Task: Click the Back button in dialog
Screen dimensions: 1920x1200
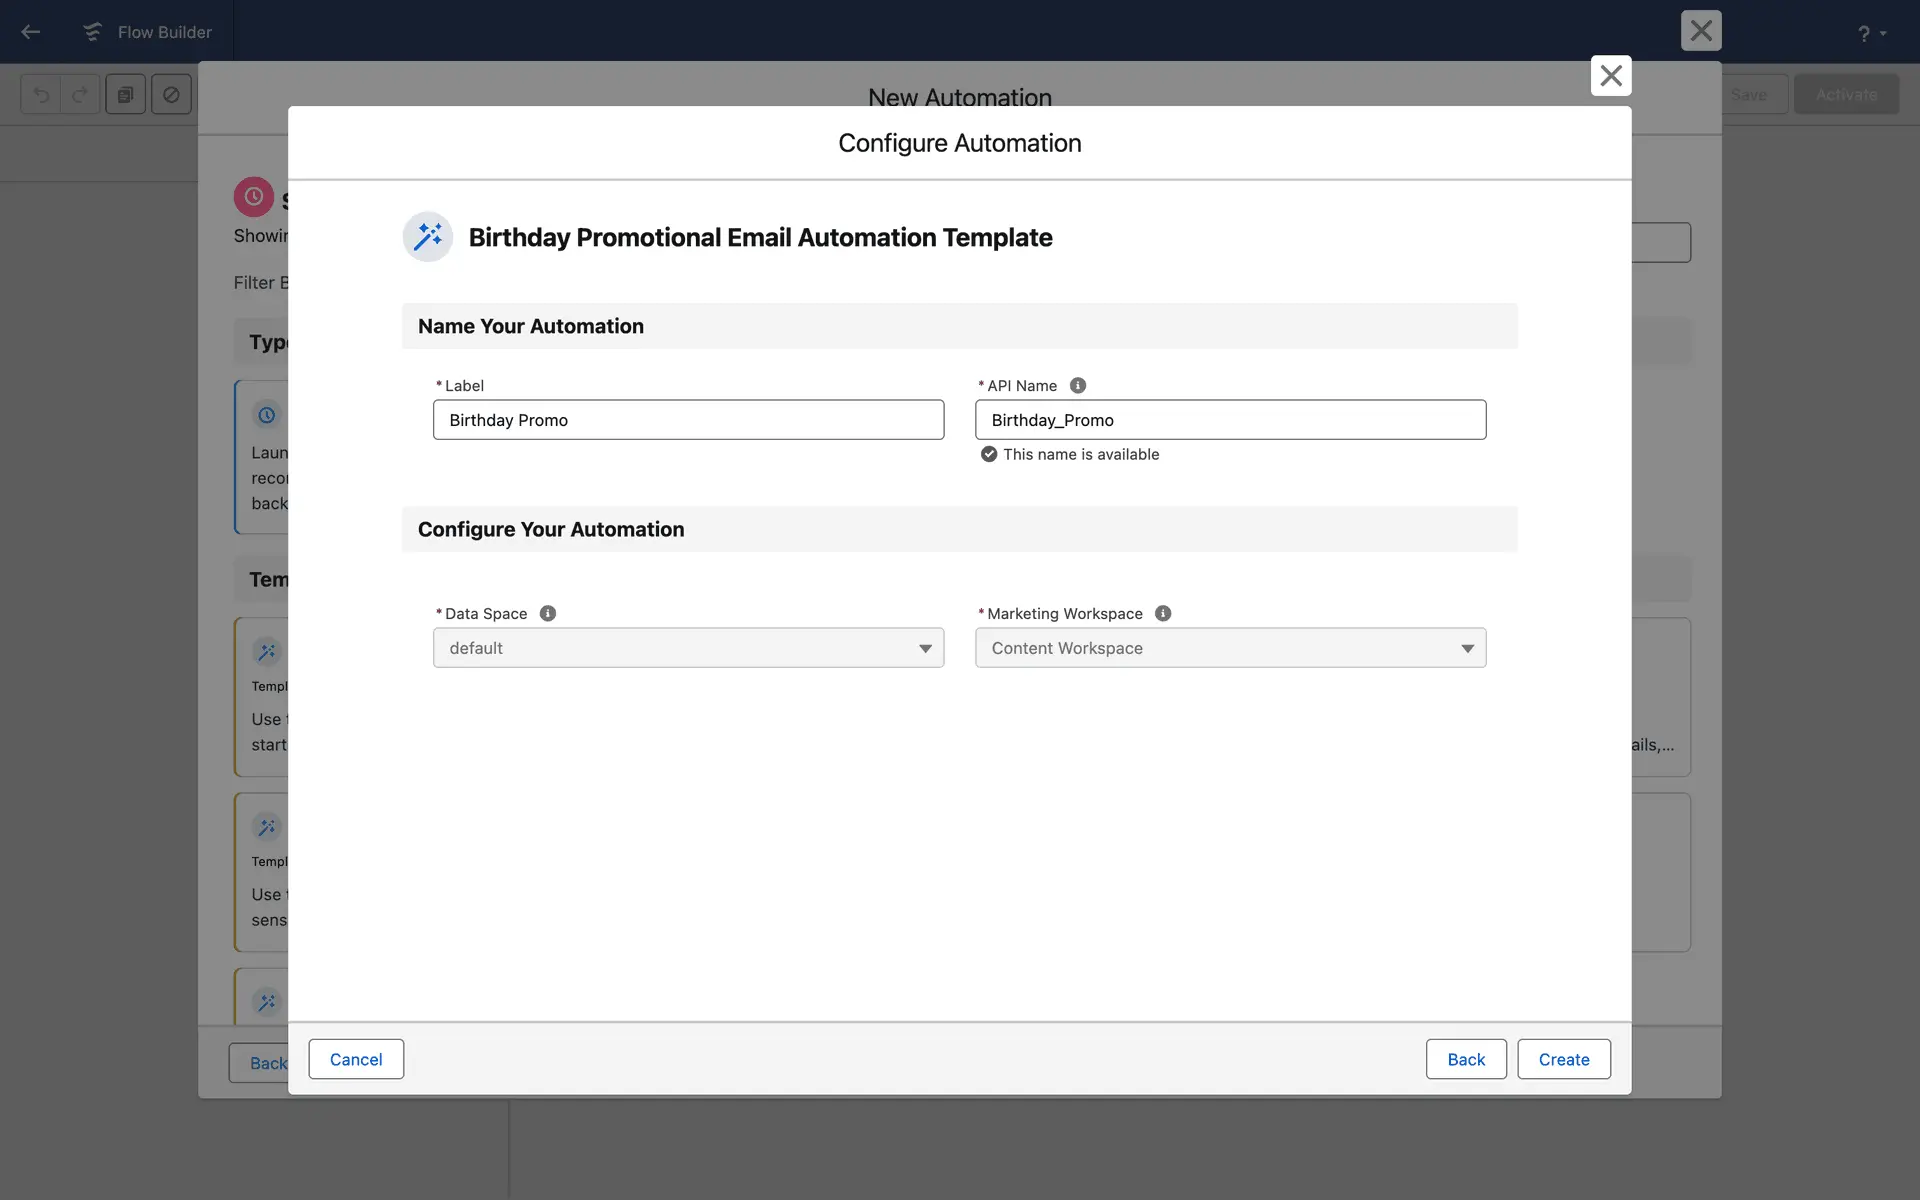Action: [x=1465, y=1059]
